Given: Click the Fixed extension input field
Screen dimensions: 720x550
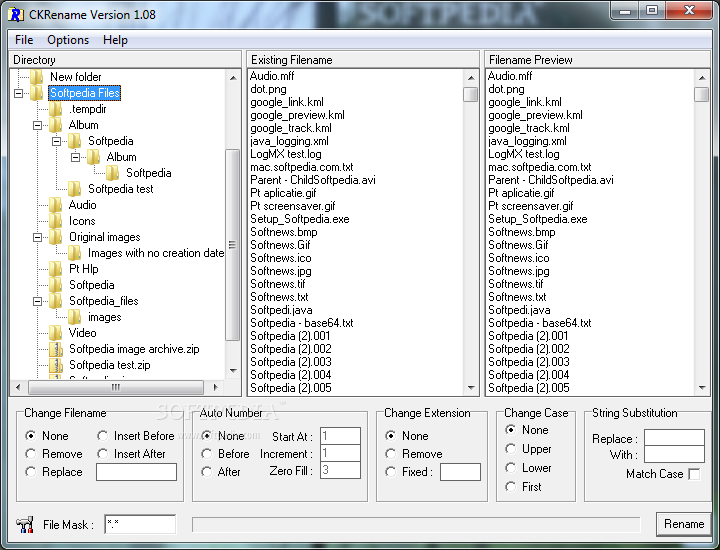Looking at the screenshot, I should pyautogui.click(x=460, y=472).
